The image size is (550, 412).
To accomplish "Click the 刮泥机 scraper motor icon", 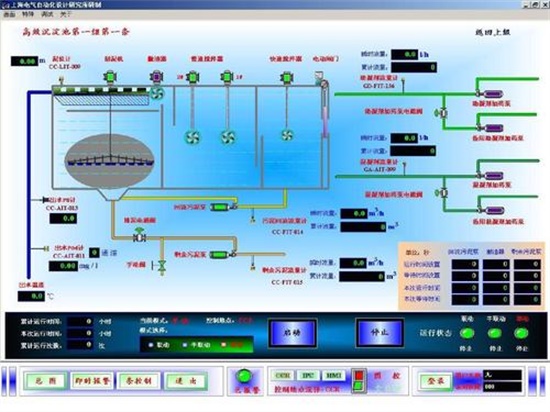I will click(110, 77).
